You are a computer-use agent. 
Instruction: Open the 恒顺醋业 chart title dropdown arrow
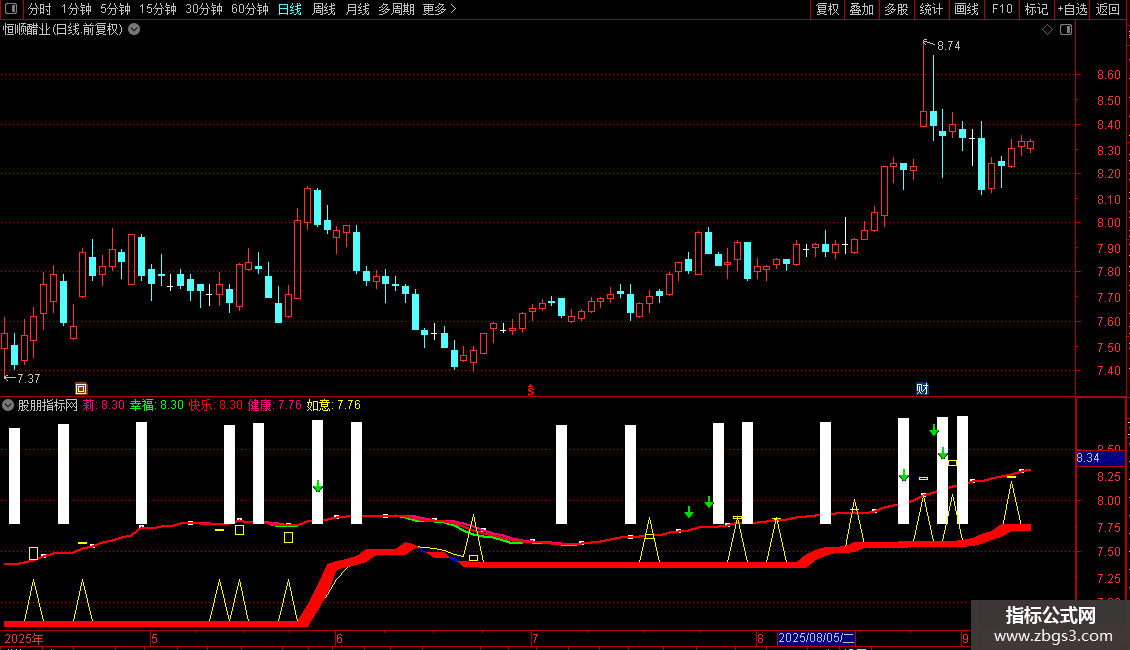[134, 30]
